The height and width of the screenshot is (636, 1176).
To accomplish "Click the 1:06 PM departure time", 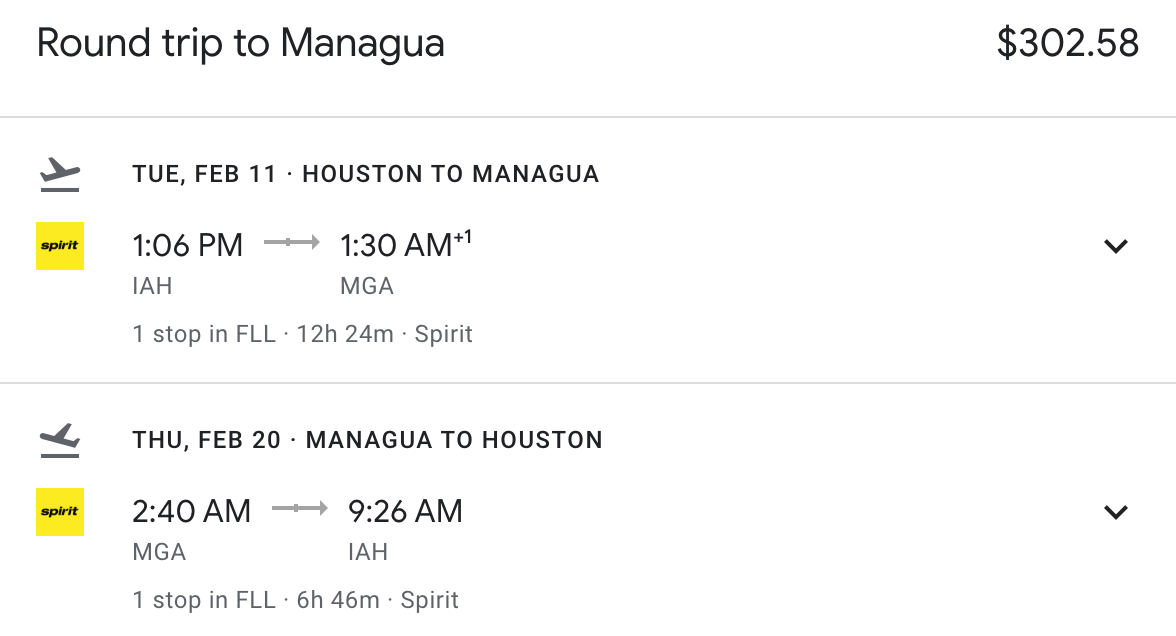I will click(x=188, y=245).
